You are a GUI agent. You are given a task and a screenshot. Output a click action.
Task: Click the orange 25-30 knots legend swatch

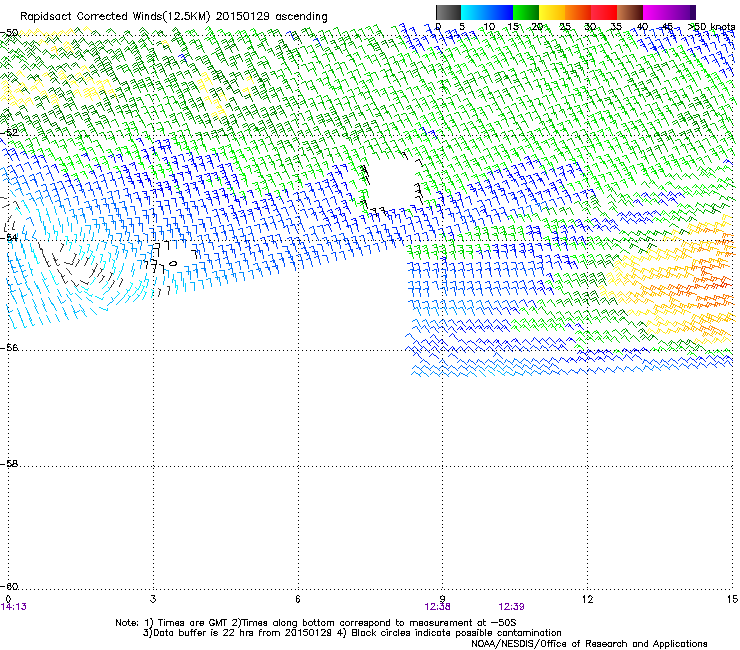tap(578, 12)
